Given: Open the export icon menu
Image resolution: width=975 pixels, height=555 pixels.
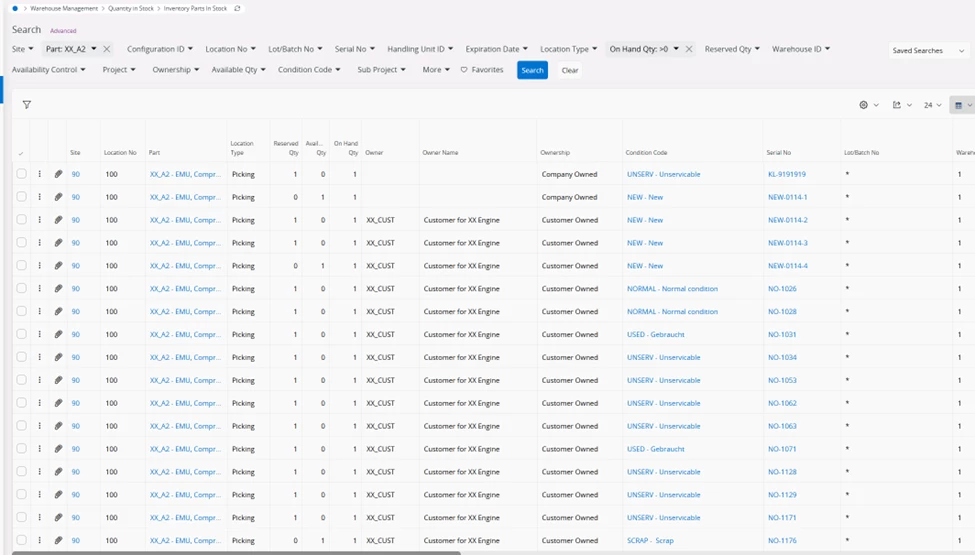Looking at the screenshot, I should pyautogui.click(x=902, y=105).
